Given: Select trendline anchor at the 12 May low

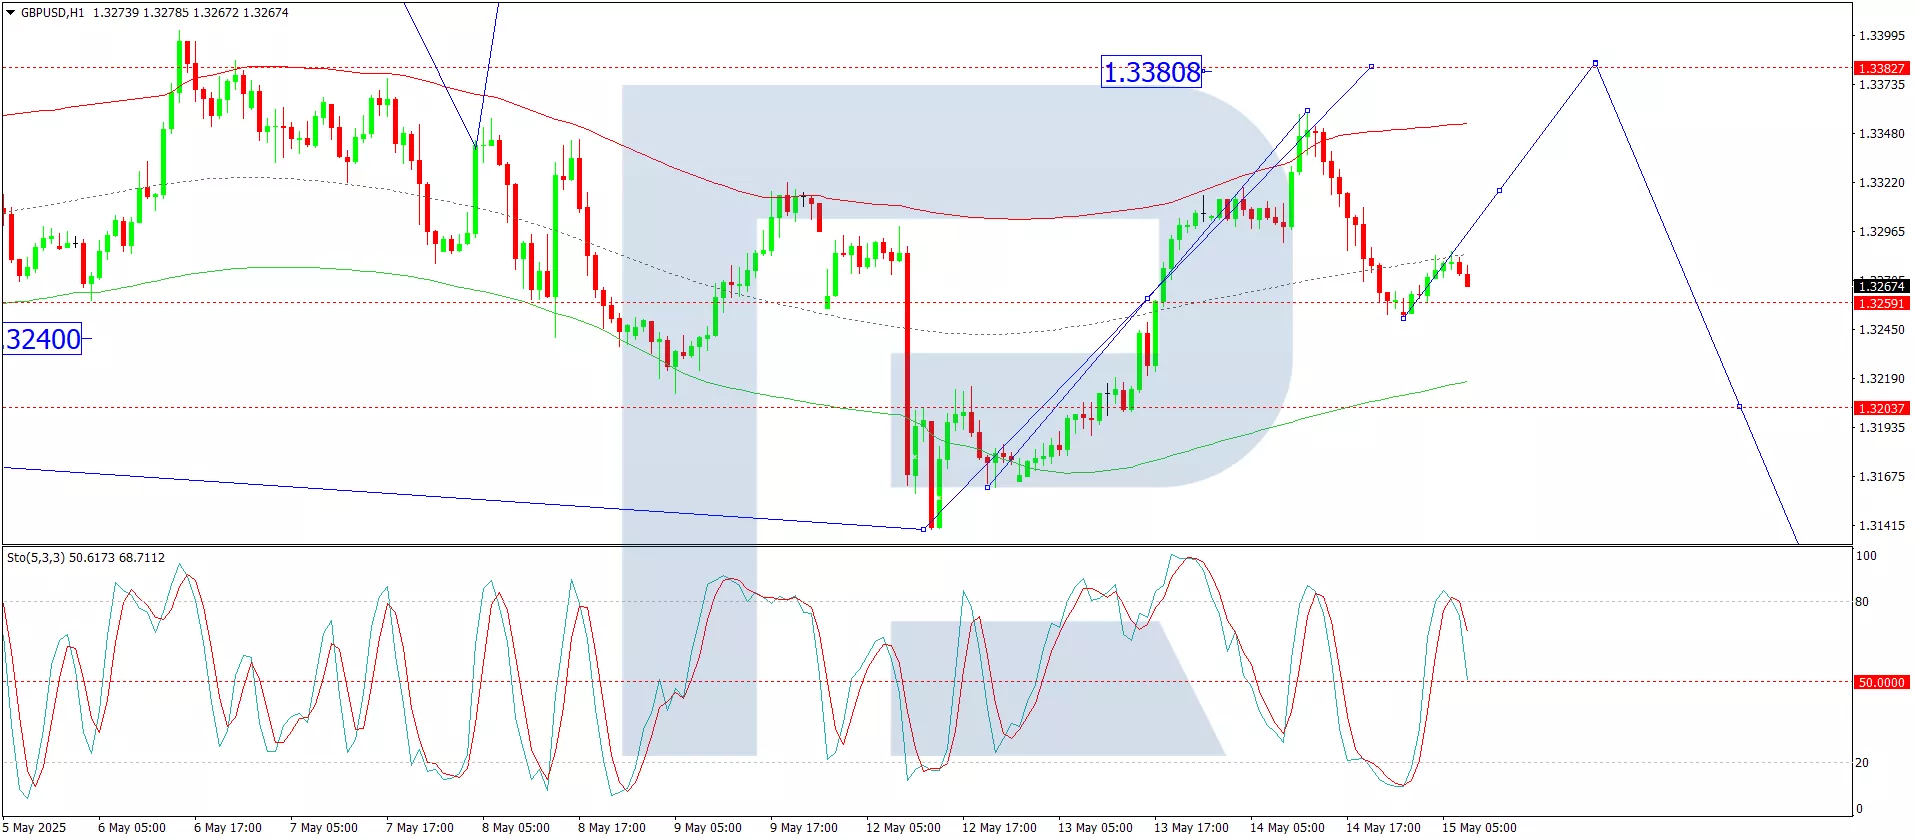Looking at the screenshot, I should click(923, 529).
